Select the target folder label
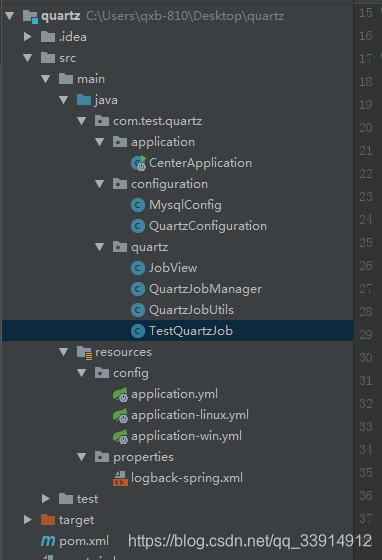This screenshot has height=560, width=382. [x=76, y=520]
